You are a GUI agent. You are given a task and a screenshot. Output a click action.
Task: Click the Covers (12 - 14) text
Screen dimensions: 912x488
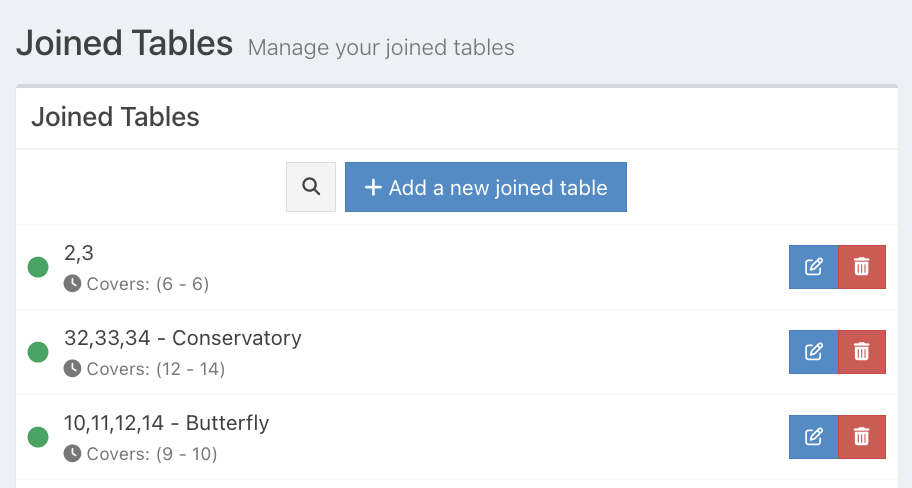tap(156, 369)
